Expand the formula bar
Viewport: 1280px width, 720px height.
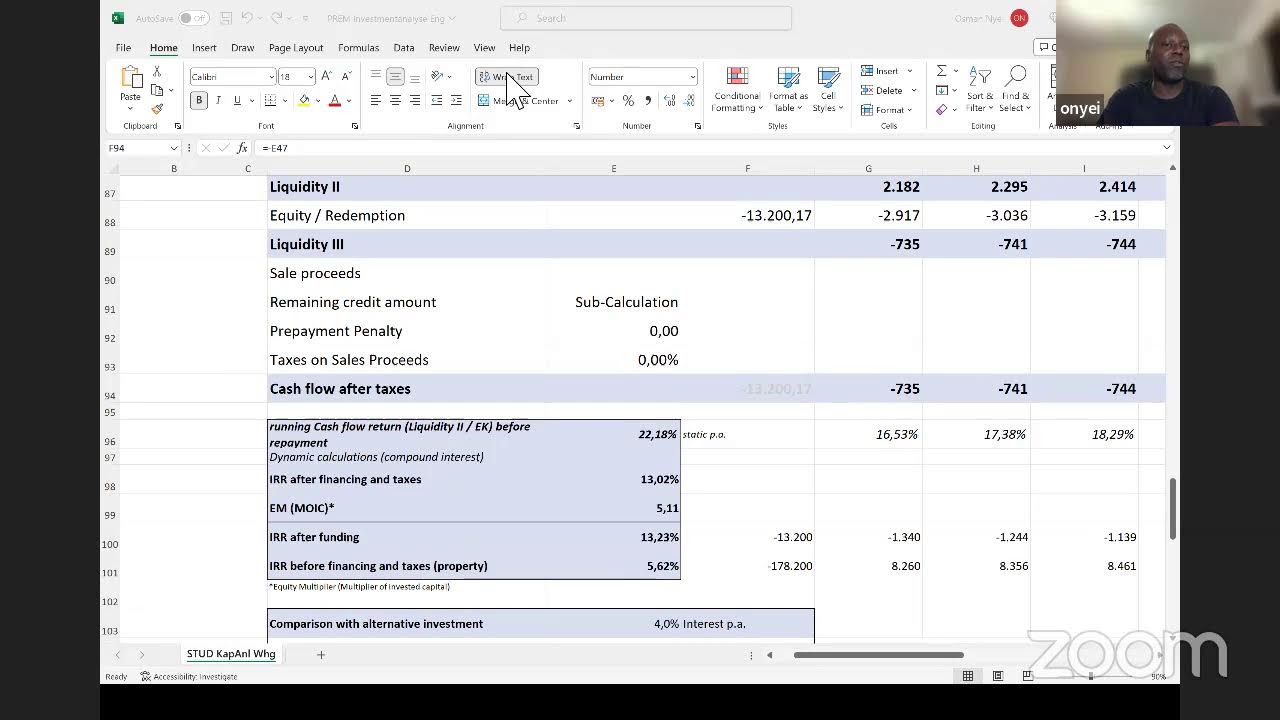tap(1166, 148)
